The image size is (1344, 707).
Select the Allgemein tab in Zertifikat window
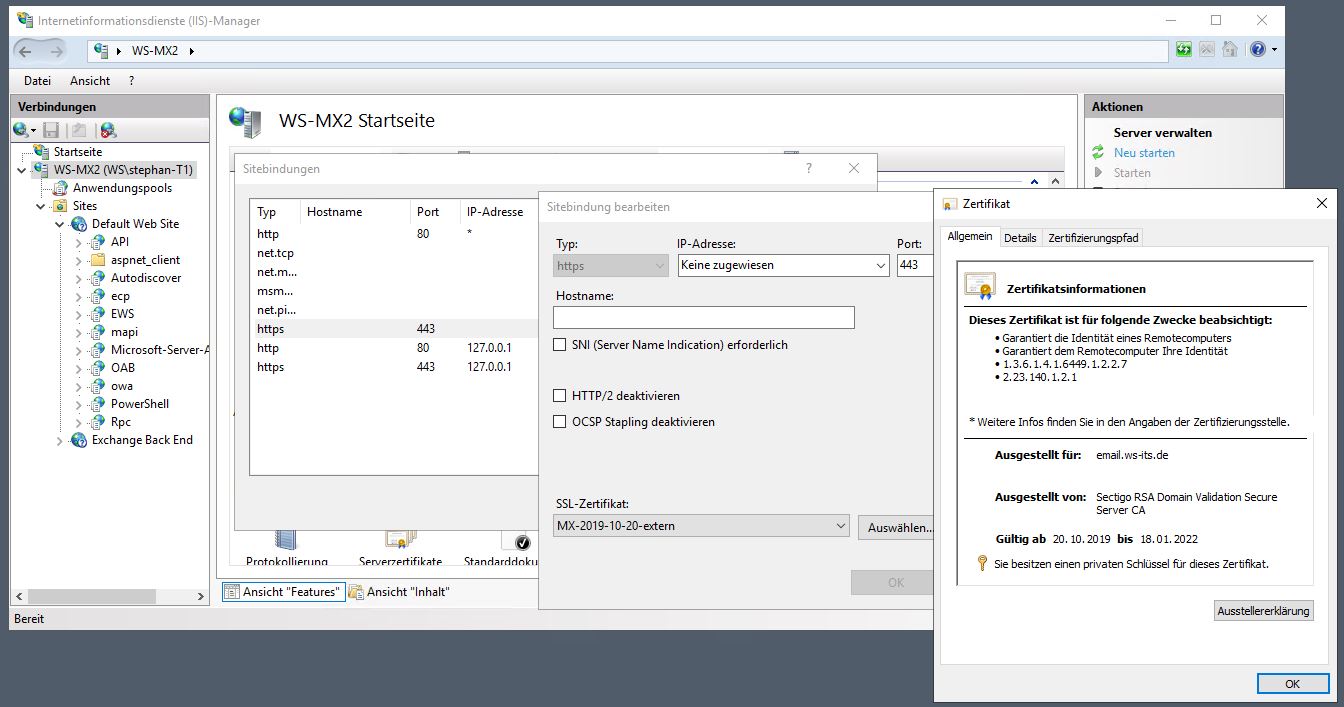tap(970, 237)
